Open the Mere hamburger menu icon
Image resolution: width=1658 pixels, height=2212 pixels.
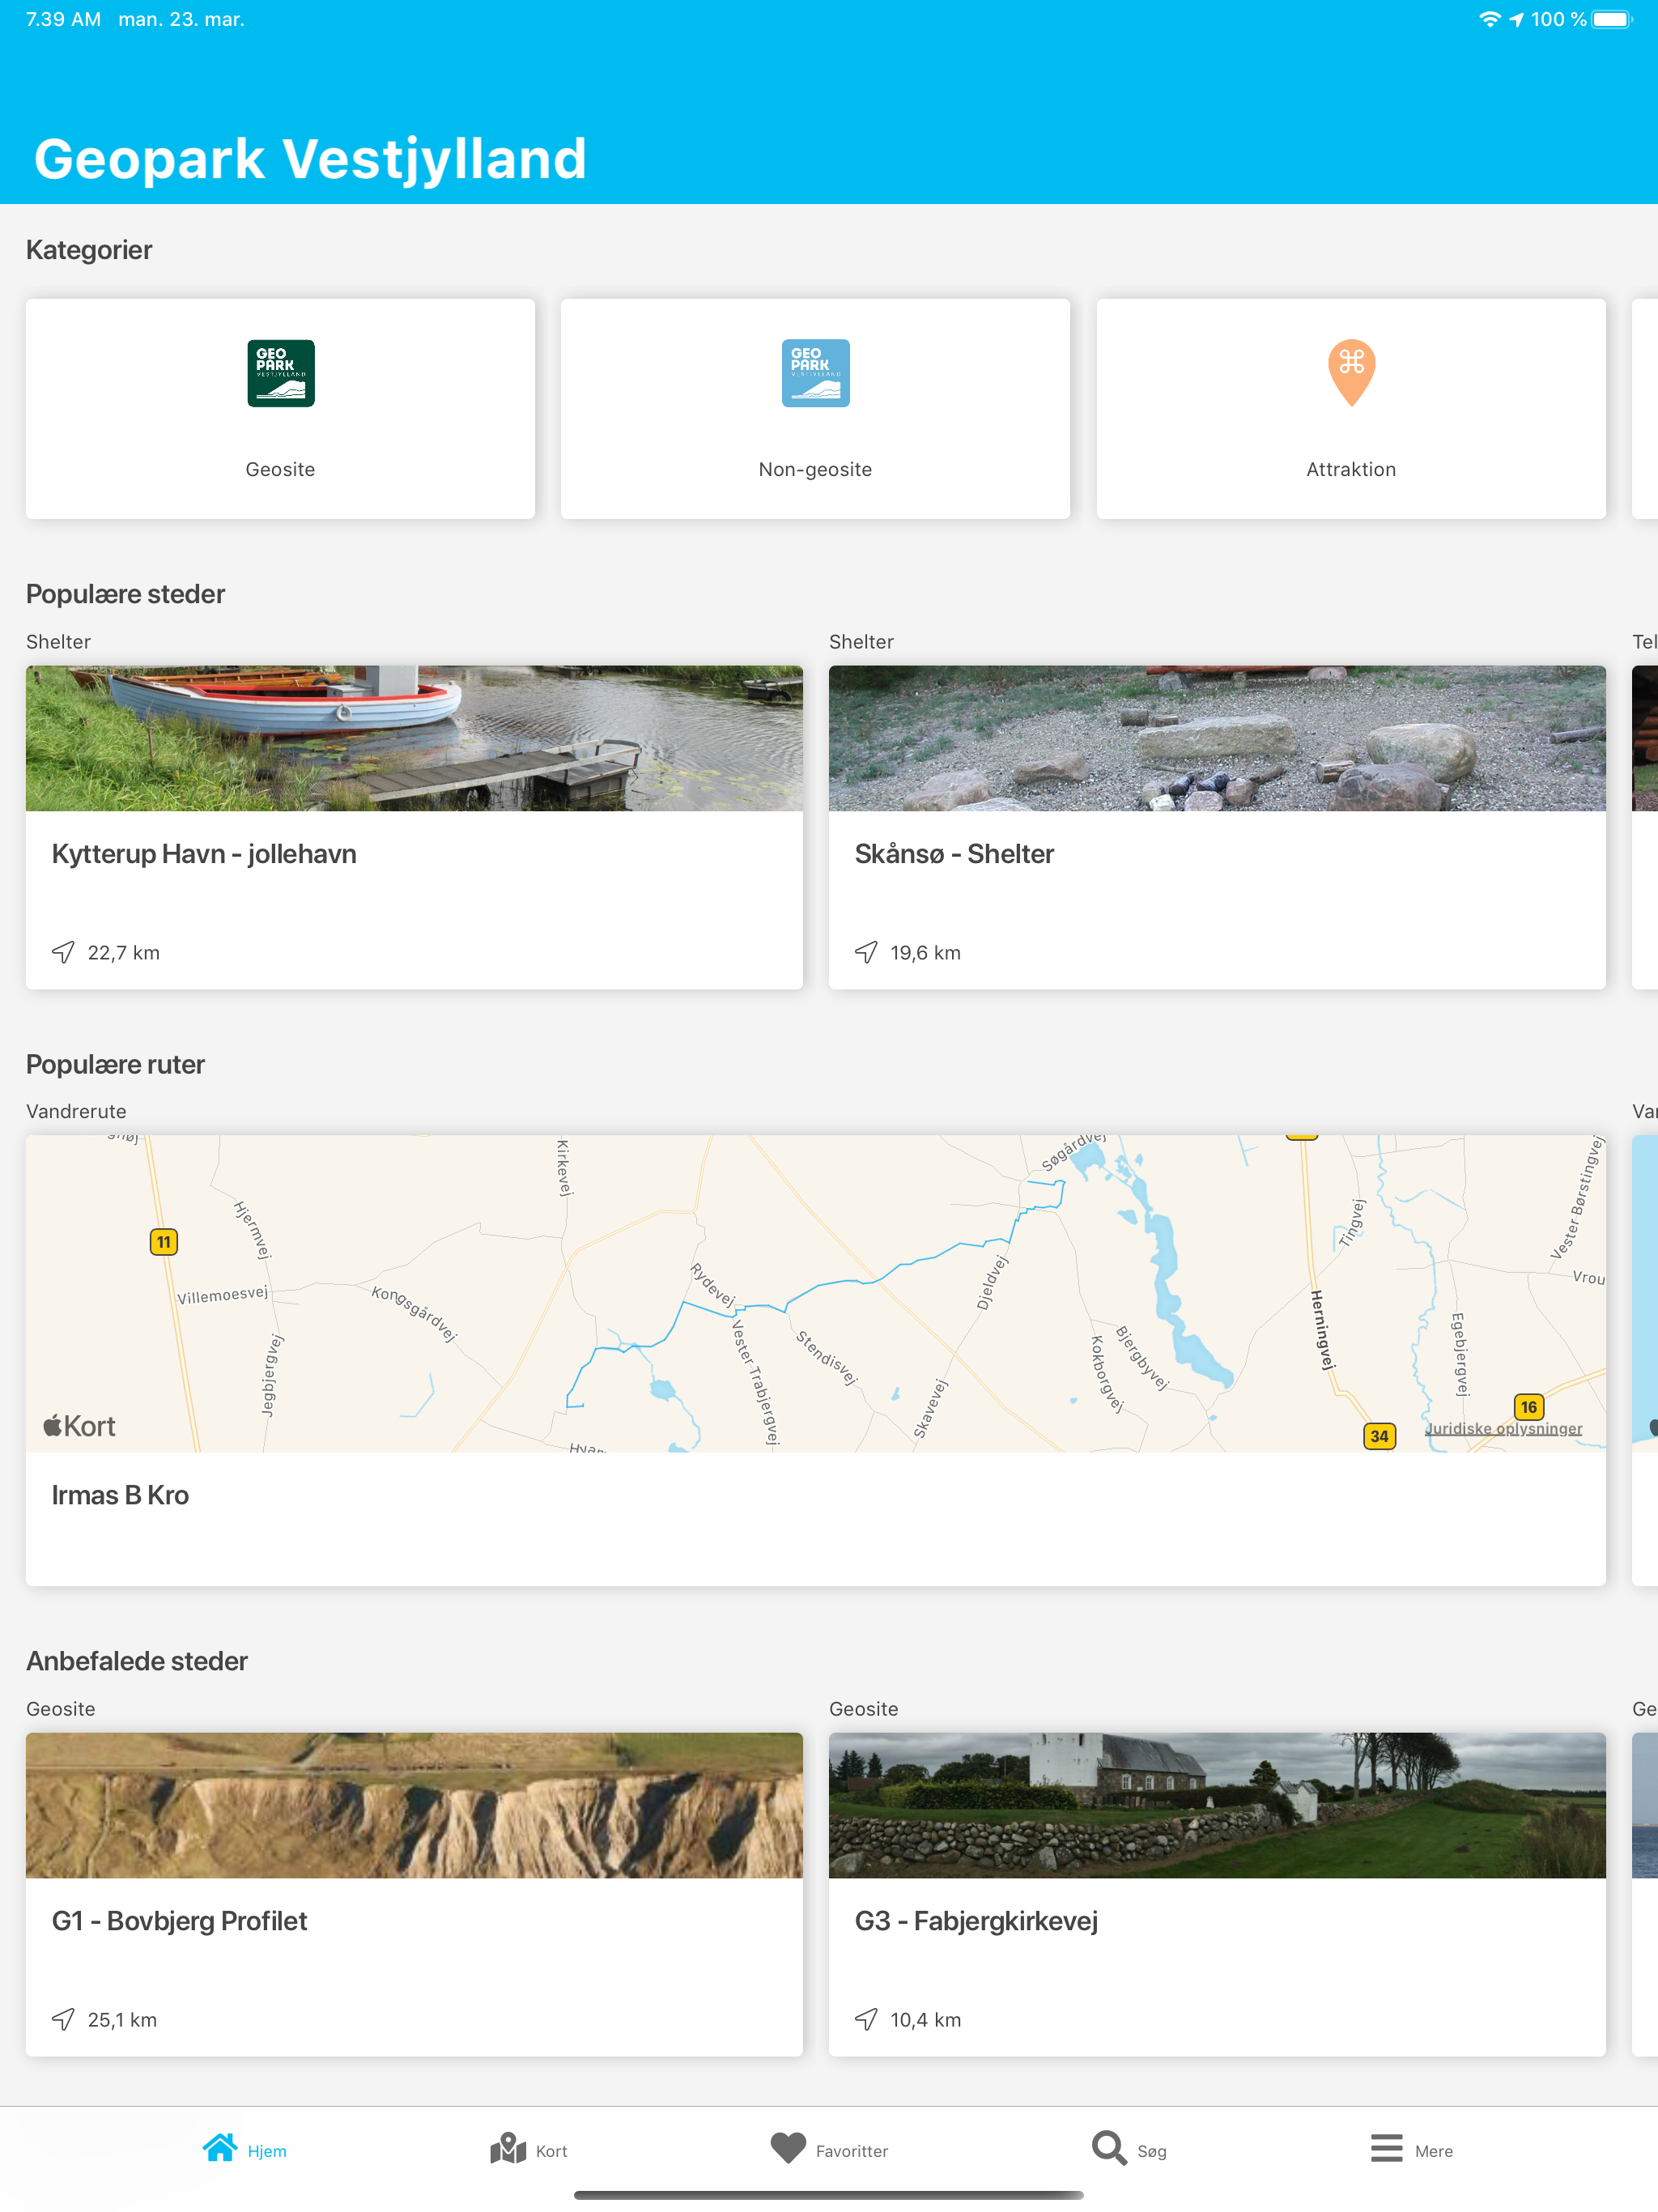coord(1386,2148)
